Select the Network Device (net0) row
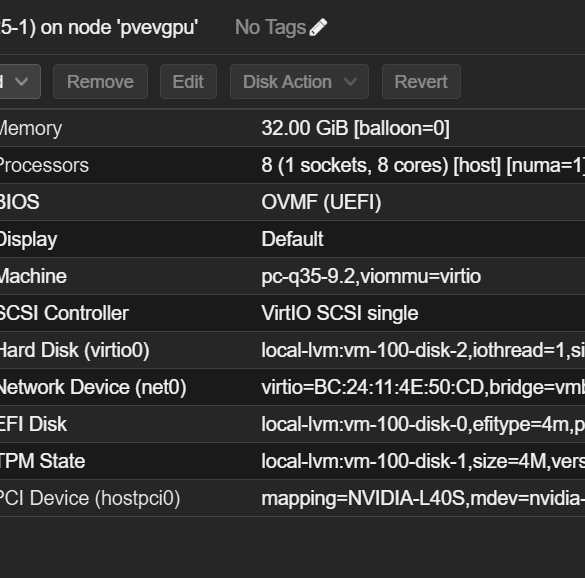 tap(292, 387)
